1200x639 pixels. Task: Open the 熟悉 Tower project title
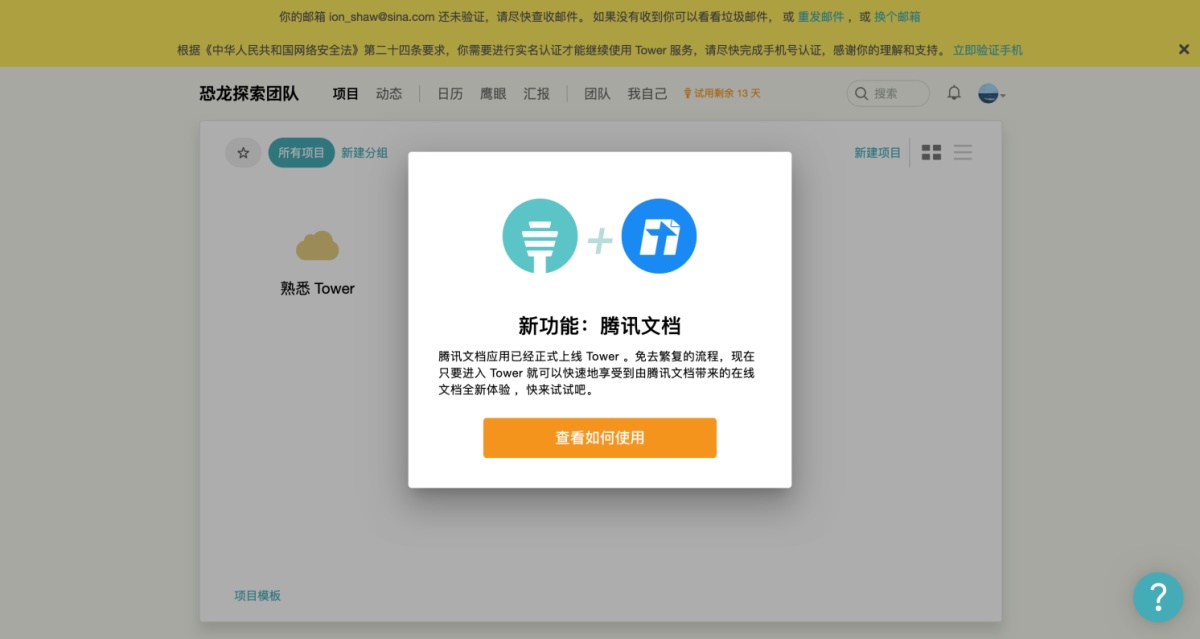pyautogui.click(x=317, y=288)
